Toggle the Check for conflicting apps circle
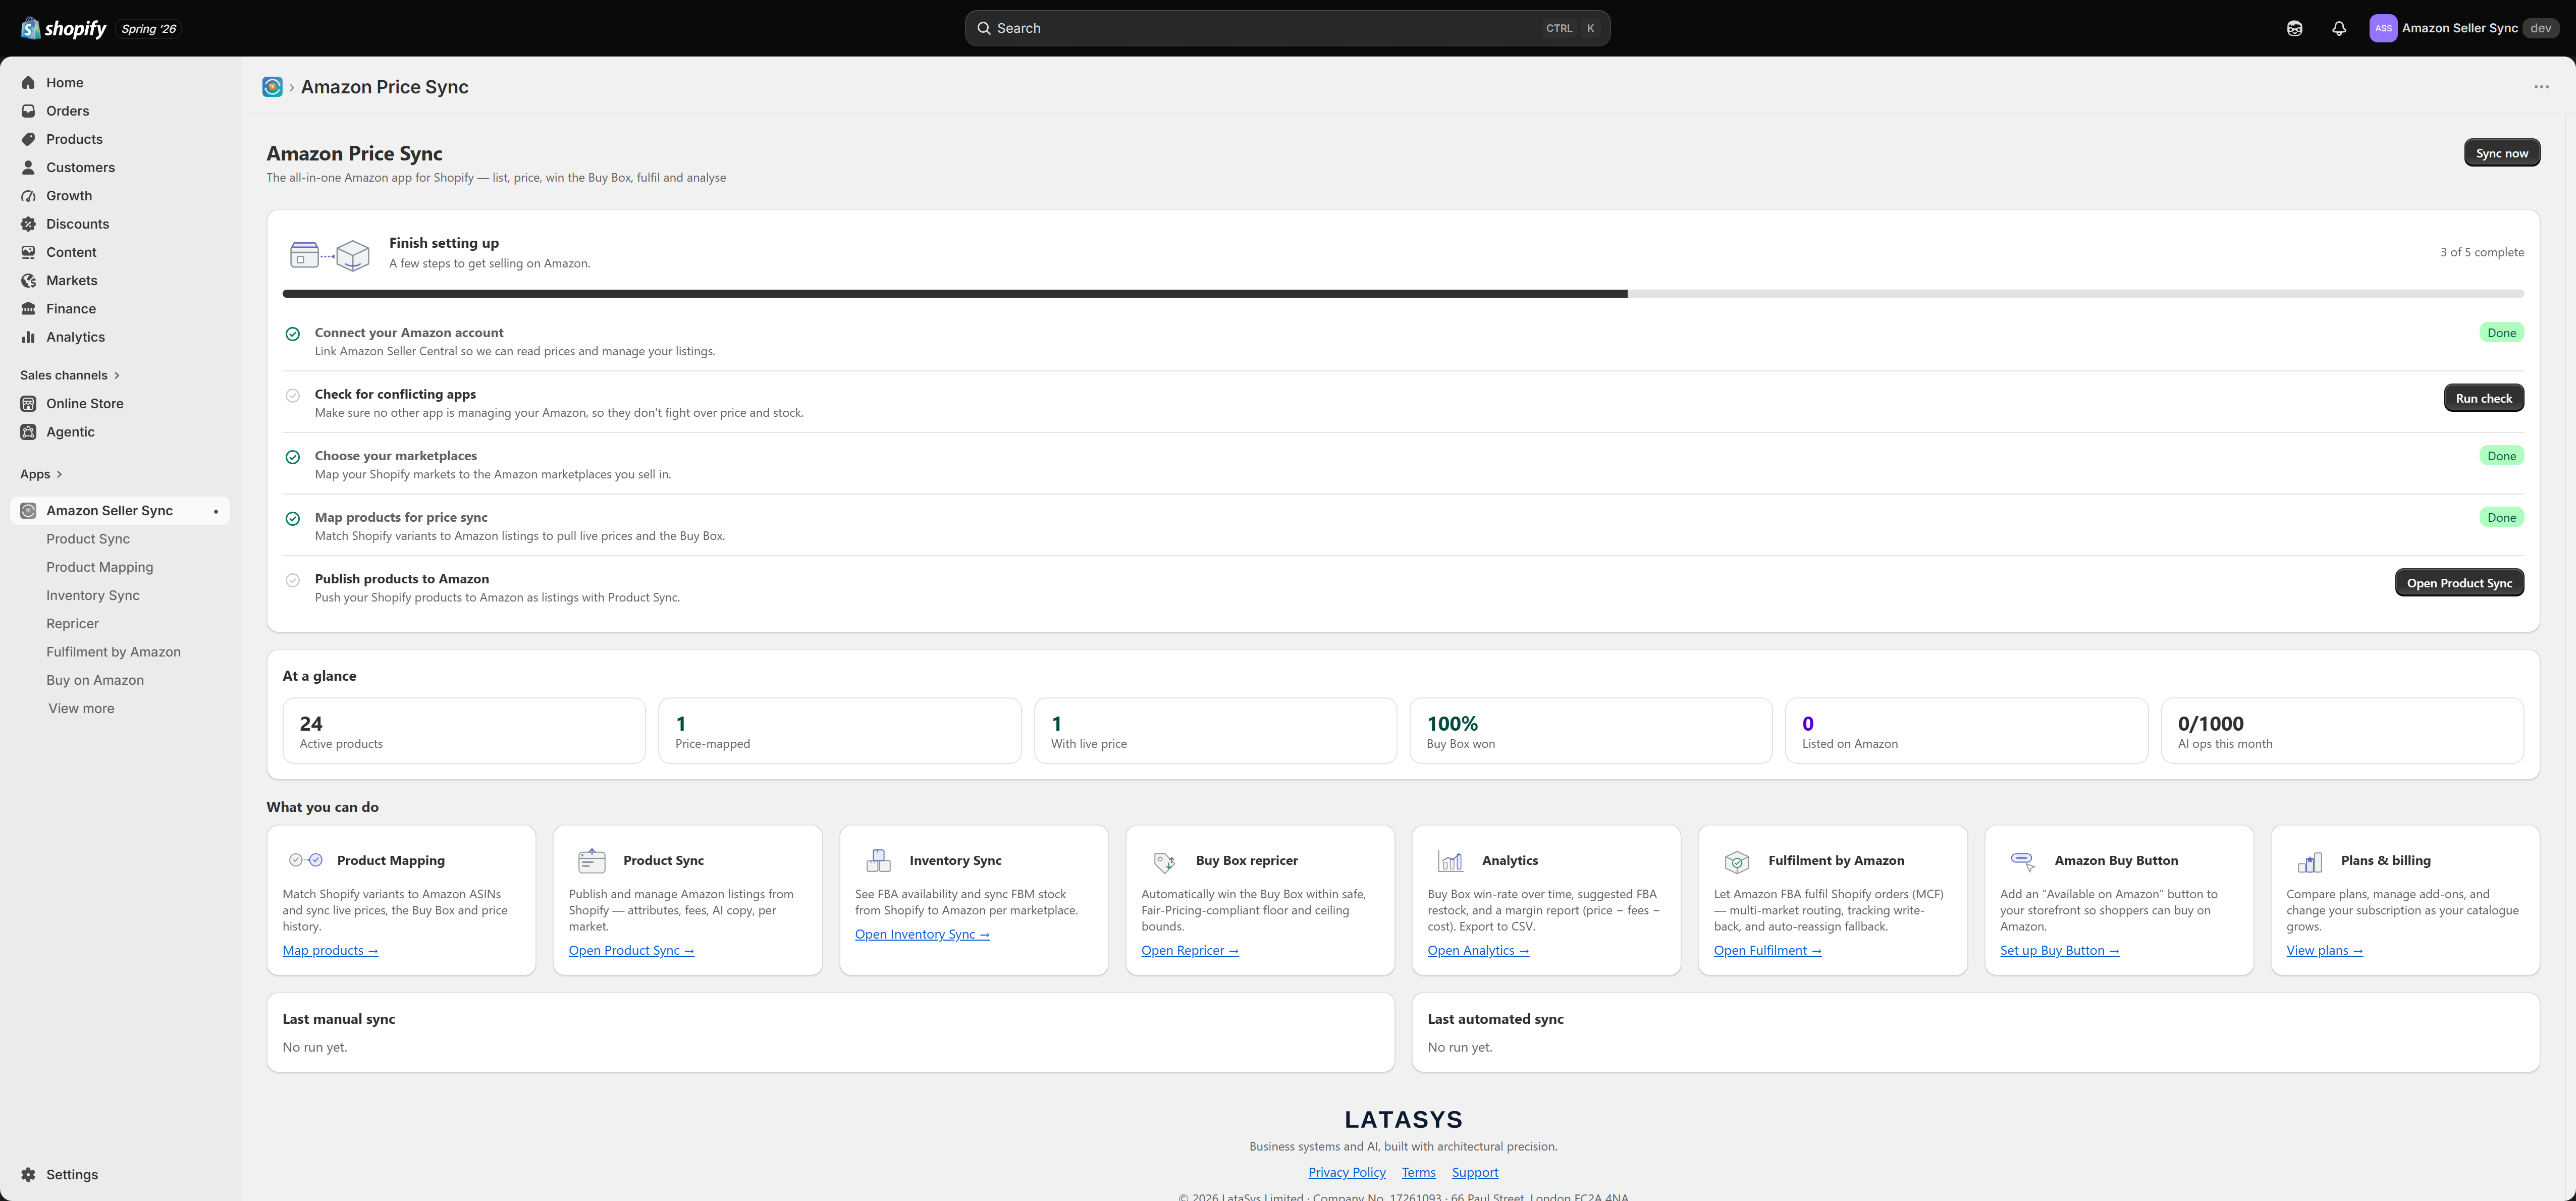Viewport: 2576px width, 1201px height. [293, 395]
